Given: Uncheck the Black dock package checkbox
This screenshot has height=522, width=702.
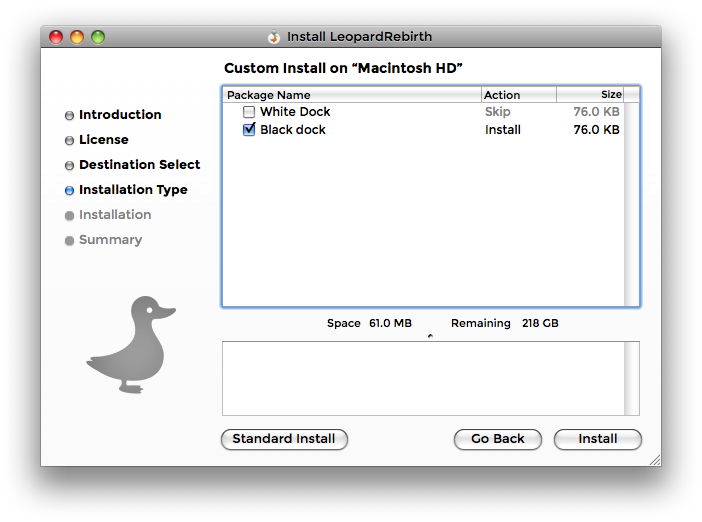Looking at the screenshot, I should pos(248,130).
